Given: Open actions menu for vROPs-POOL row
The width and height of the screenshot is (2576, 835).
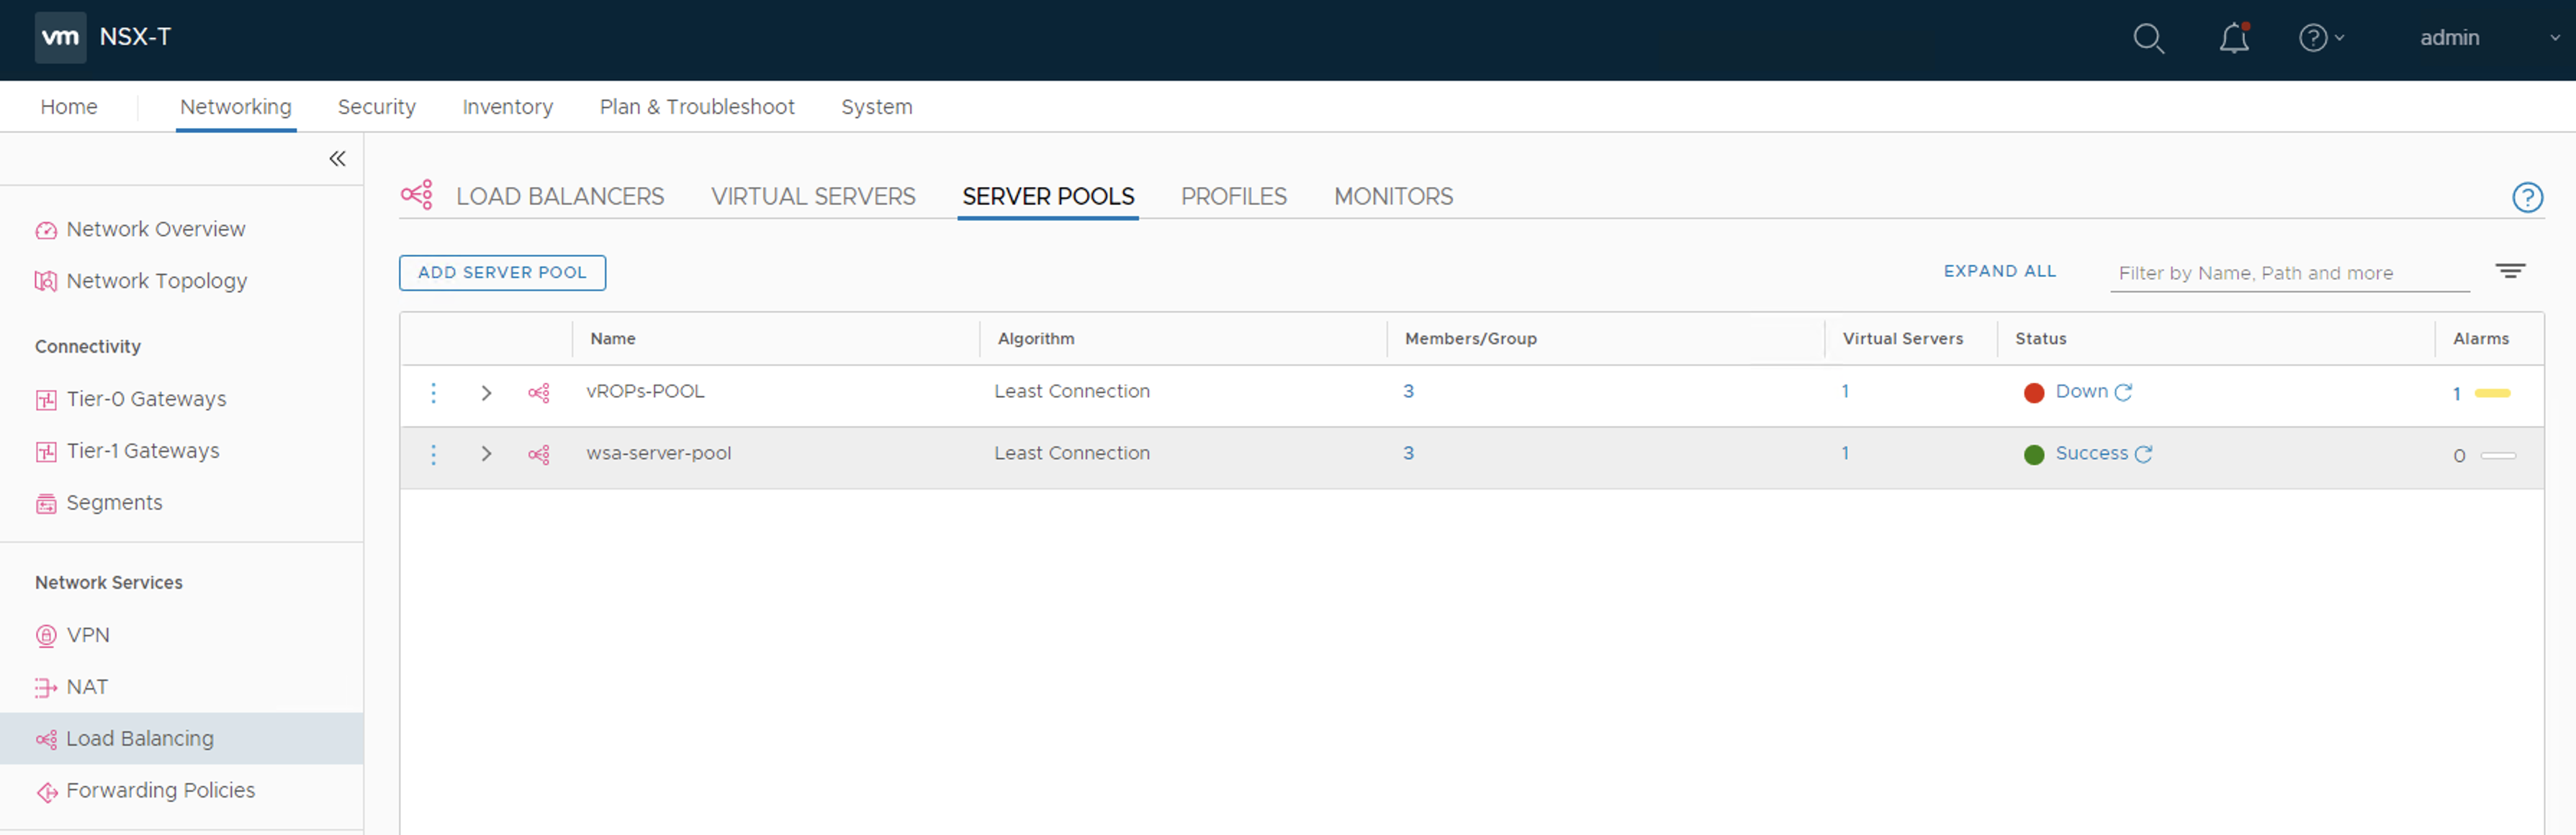Looking at the screenshot, I should [433, 393].
